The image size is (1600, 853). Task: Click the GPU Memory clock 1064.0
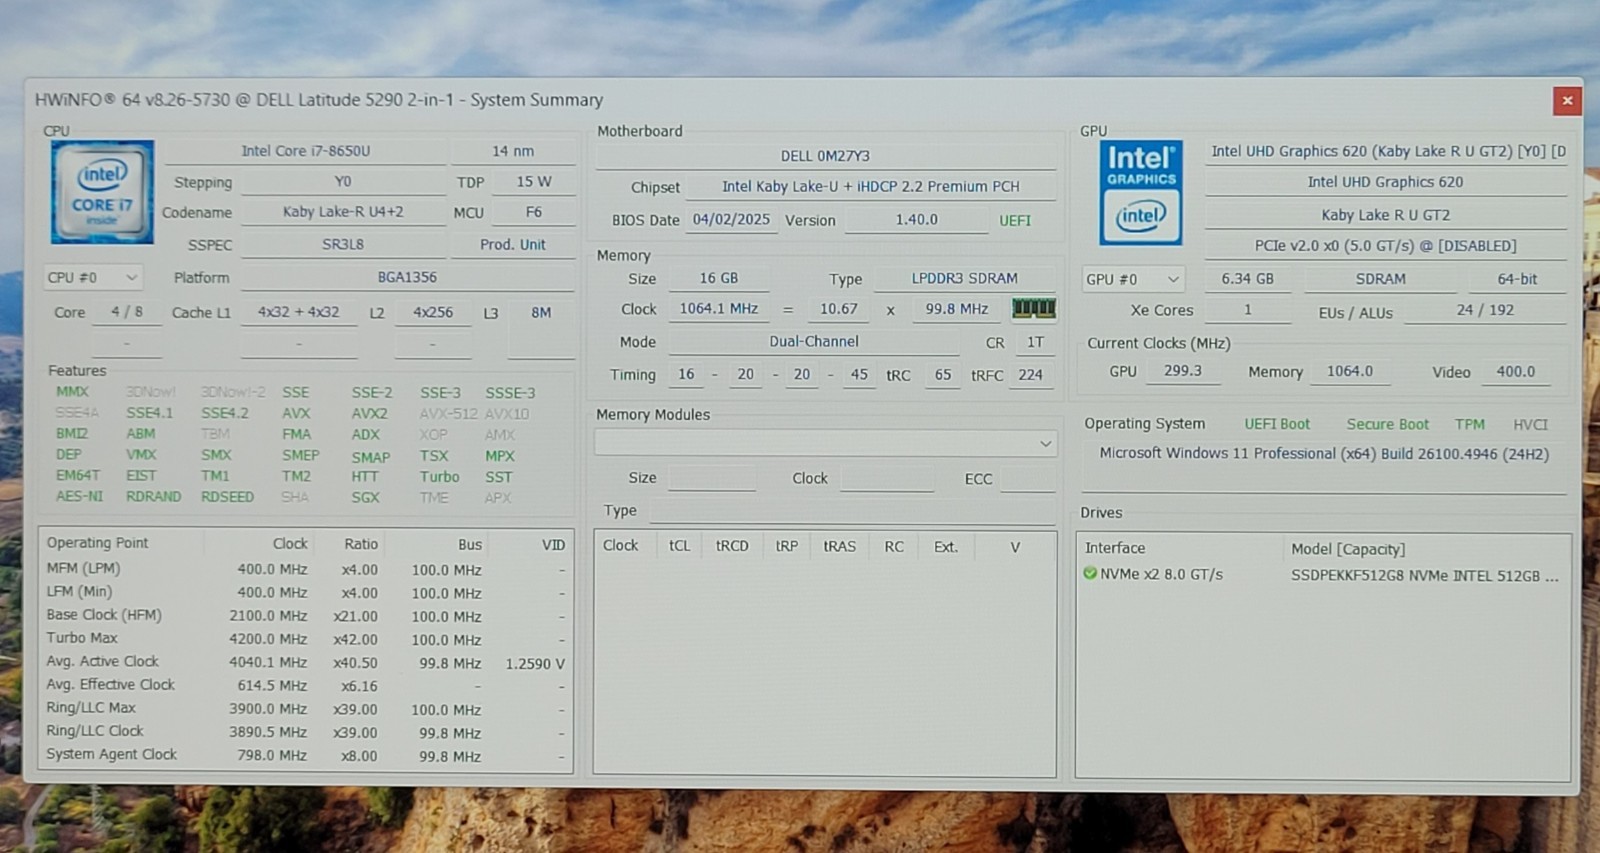1350,371
